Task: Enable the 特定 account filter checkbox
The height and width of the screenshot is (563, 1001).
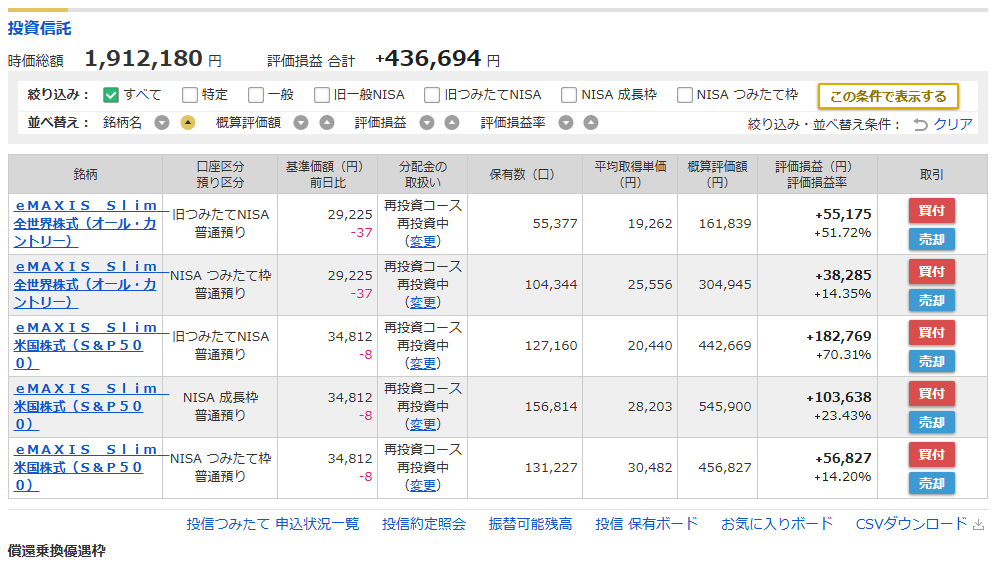Action: [x=190, y=95]
